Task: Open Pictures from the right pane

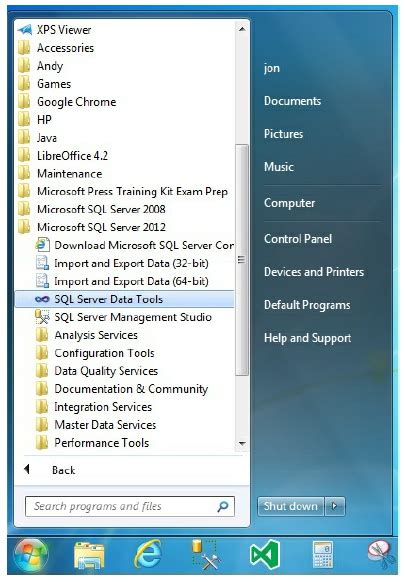Action: click(283, 133)
